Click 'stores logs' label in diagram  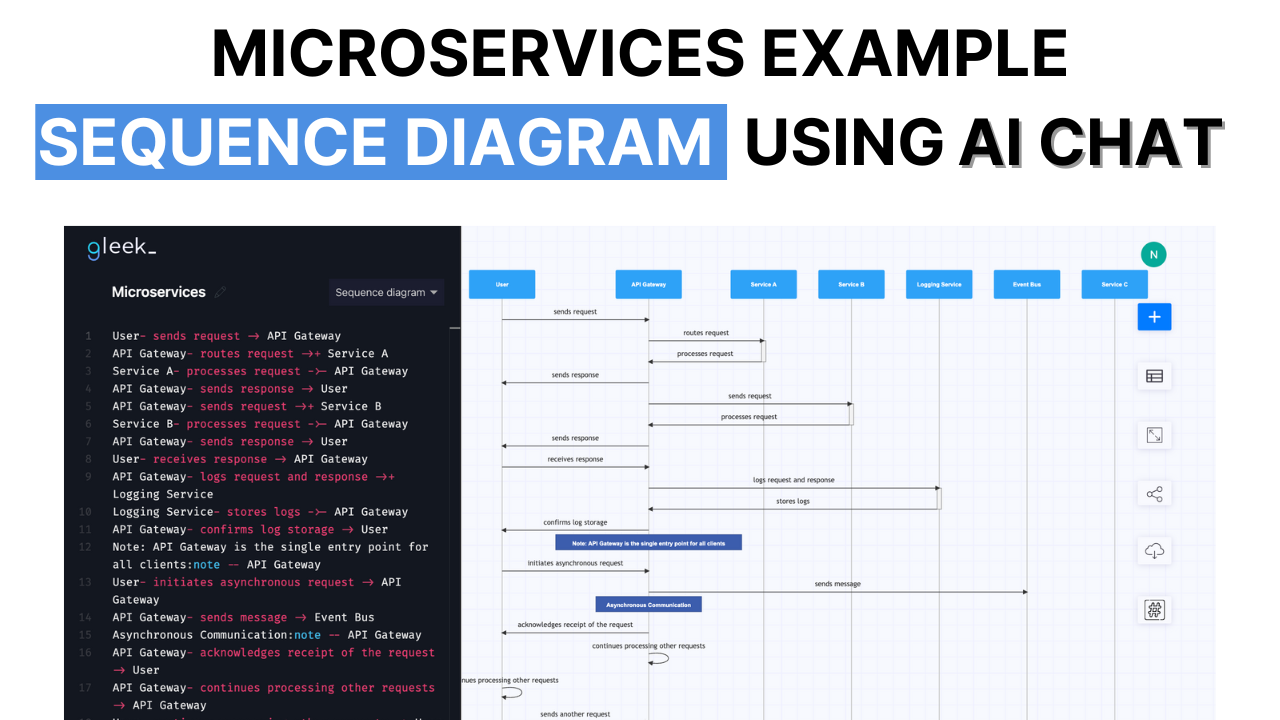793,501
